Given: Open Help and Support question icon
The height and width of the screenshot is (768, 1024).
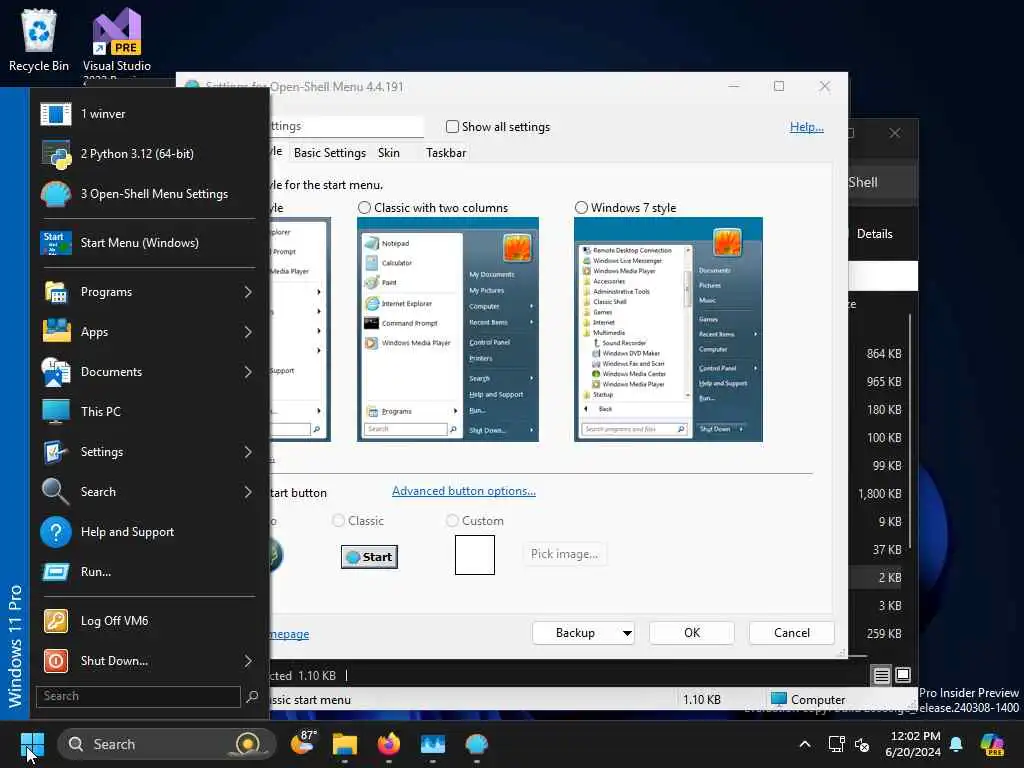Looking at the screenshot, I should (56, 532).
